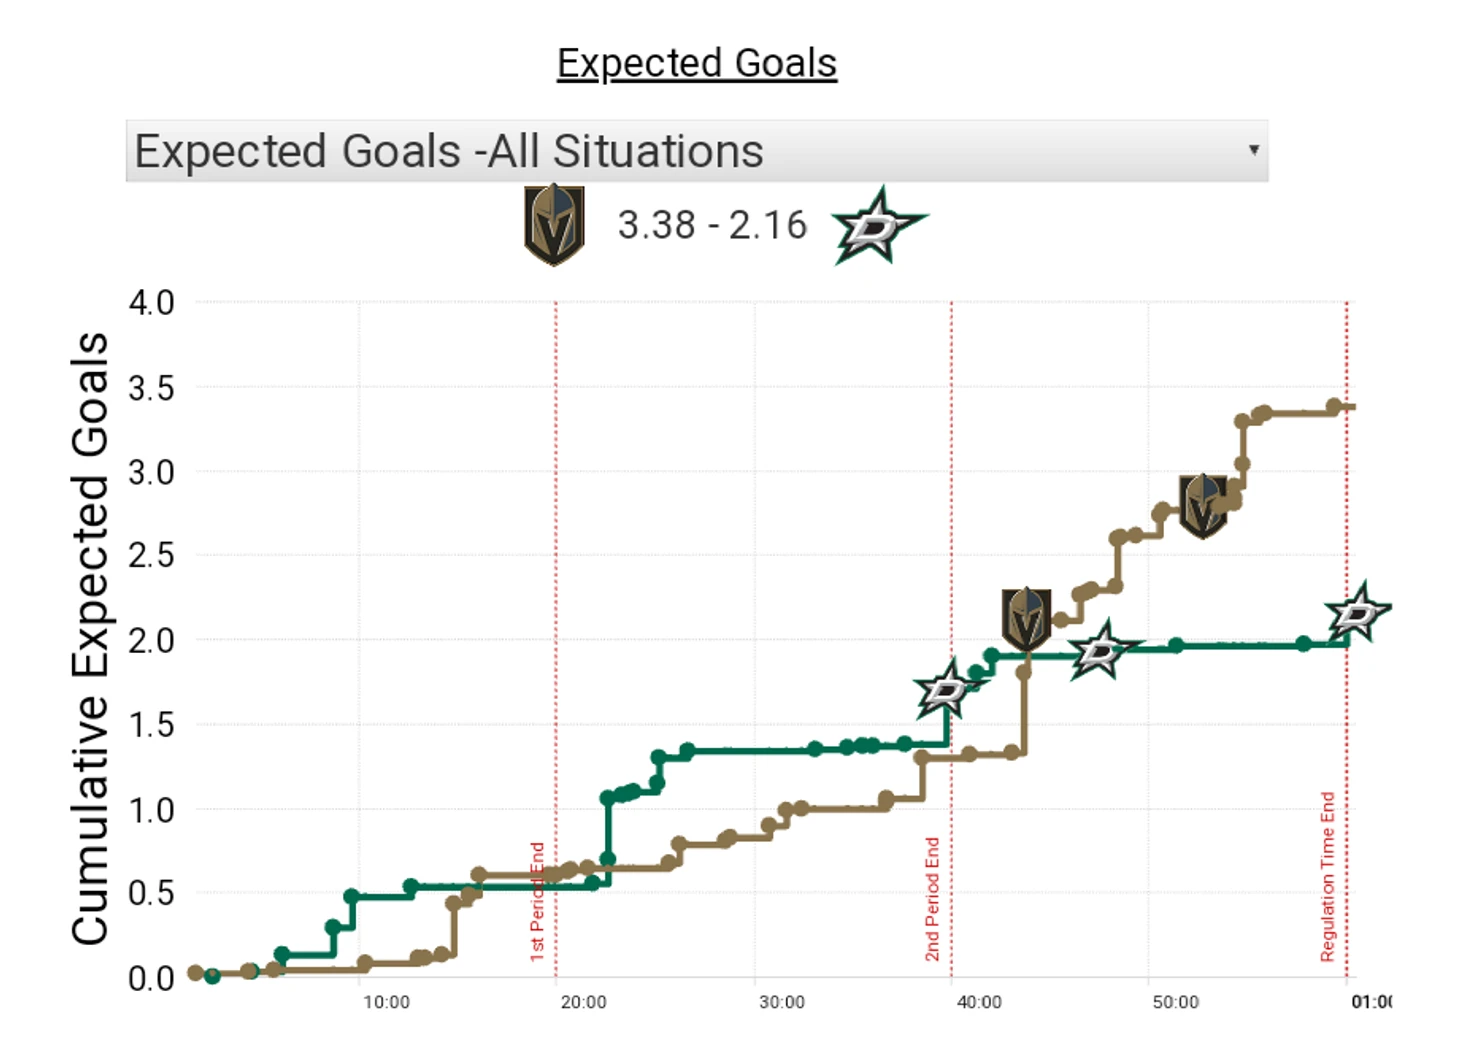Click the first green data point at chart origin
This screenshot has height=1044, width=1460.
[212, 976]
